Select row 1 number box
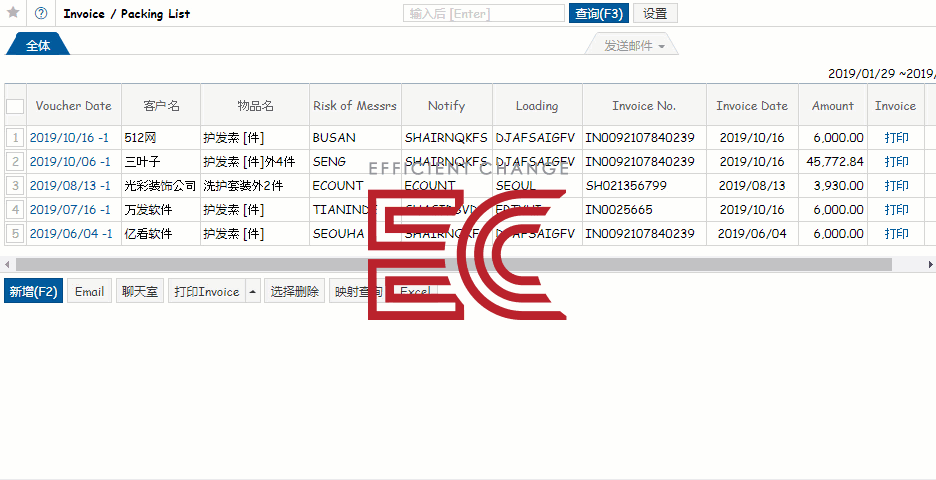 pyautogui.click(x=16, y=138)
